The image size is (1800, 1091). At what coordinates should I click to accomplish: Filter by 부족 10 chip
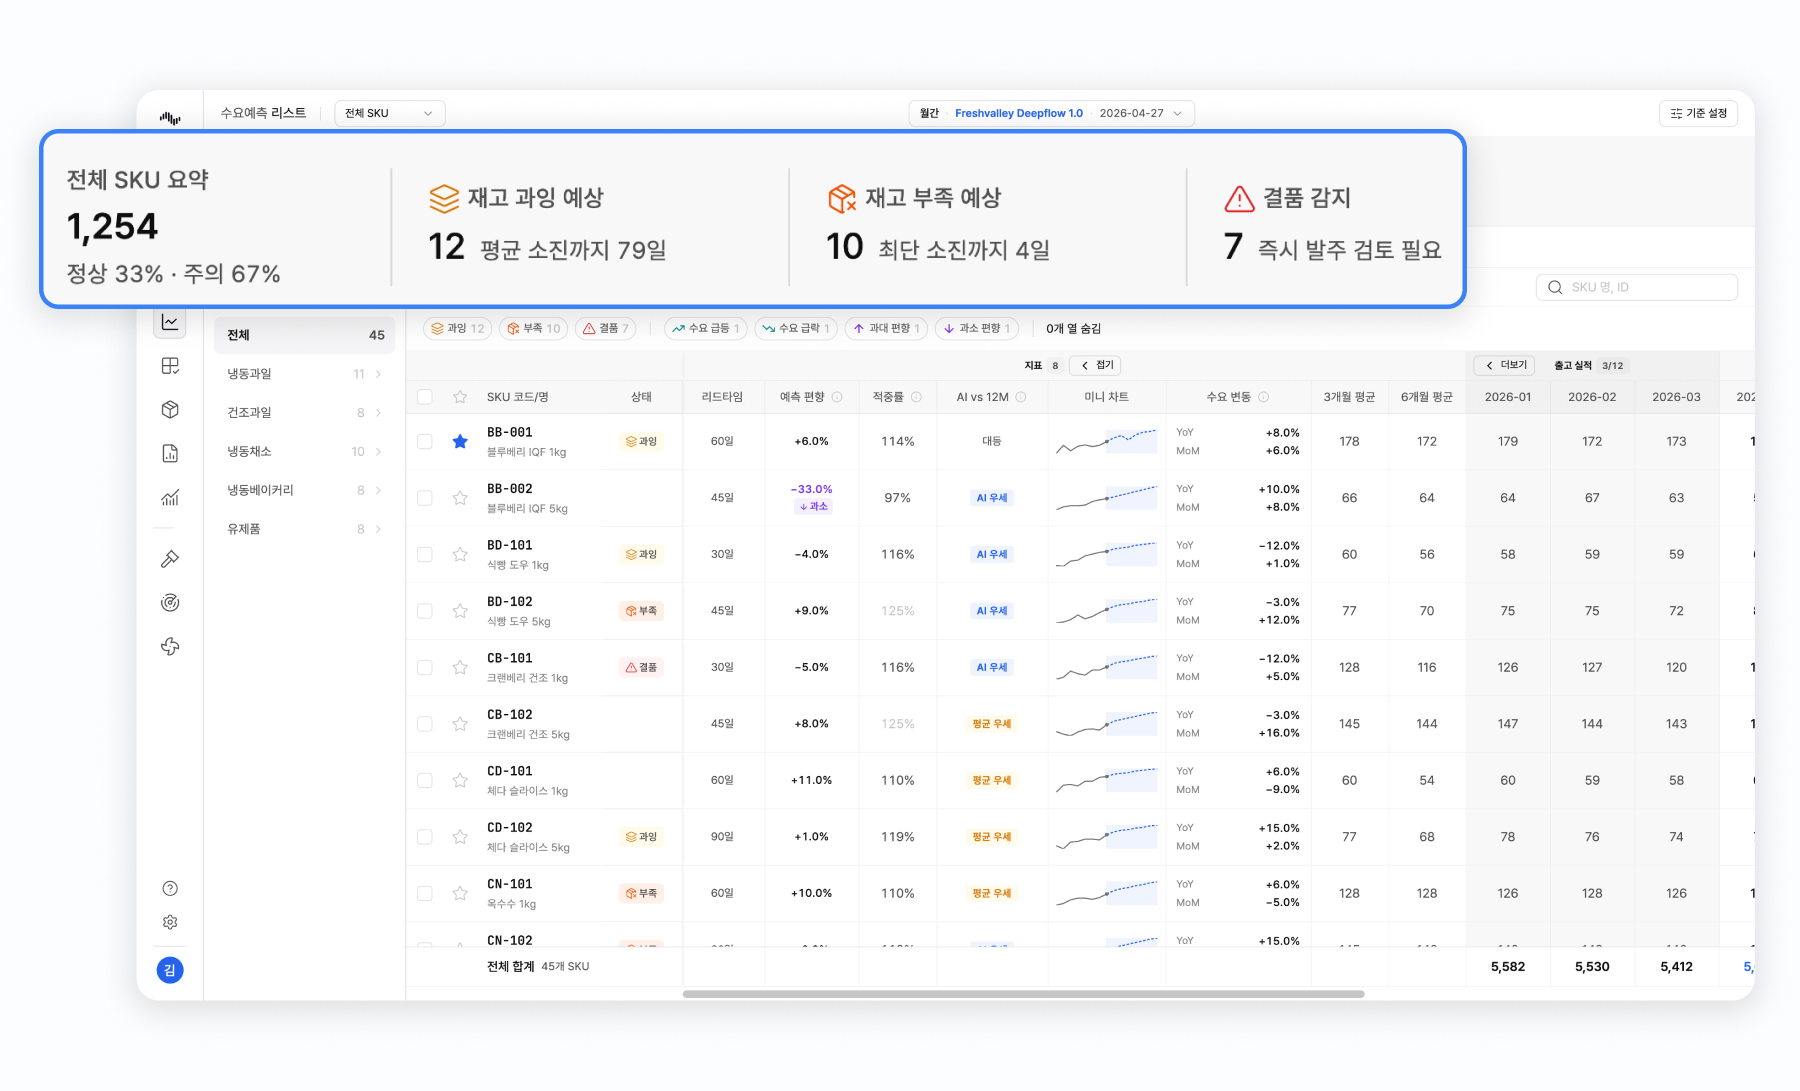[x=533, y=328]
